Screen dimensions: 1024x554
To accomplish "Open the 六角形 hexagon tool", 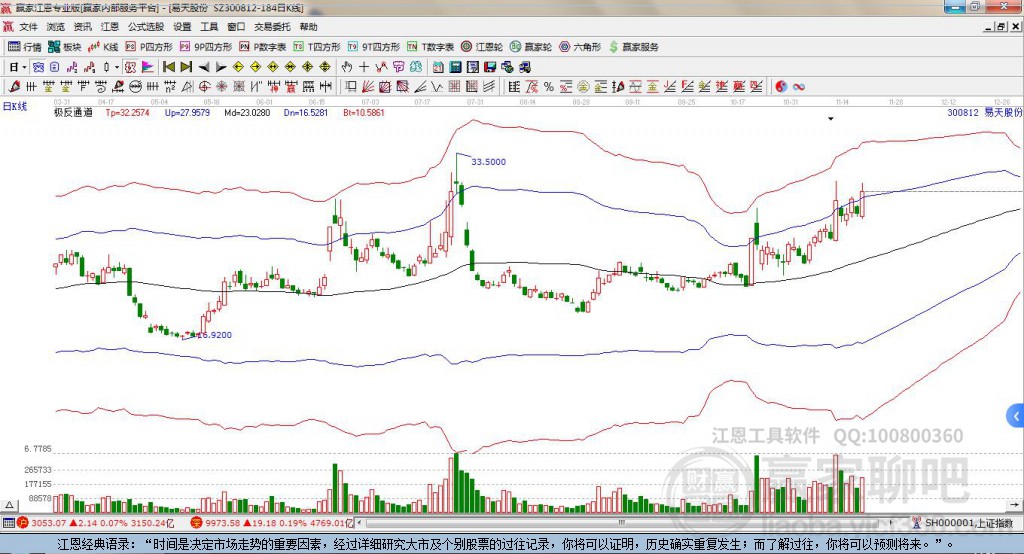I will (x=580, y=47).
